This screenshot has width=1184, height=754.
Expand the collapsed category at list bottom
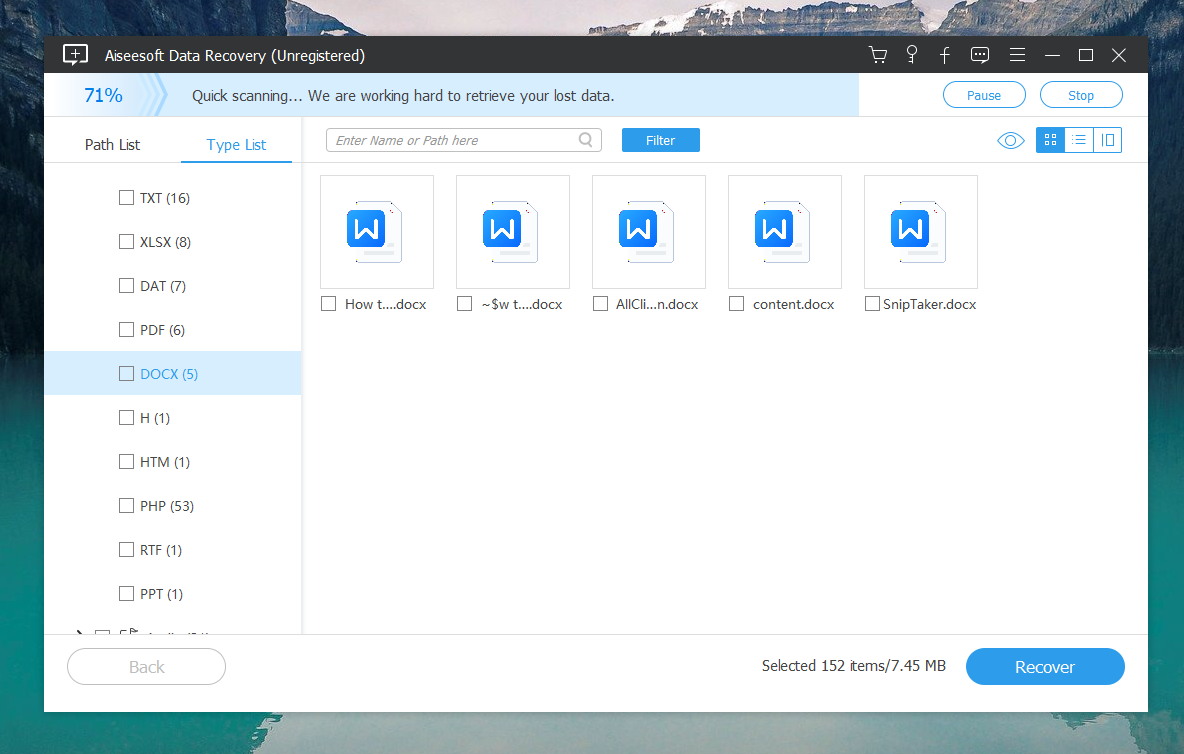[x=80, y=631]
